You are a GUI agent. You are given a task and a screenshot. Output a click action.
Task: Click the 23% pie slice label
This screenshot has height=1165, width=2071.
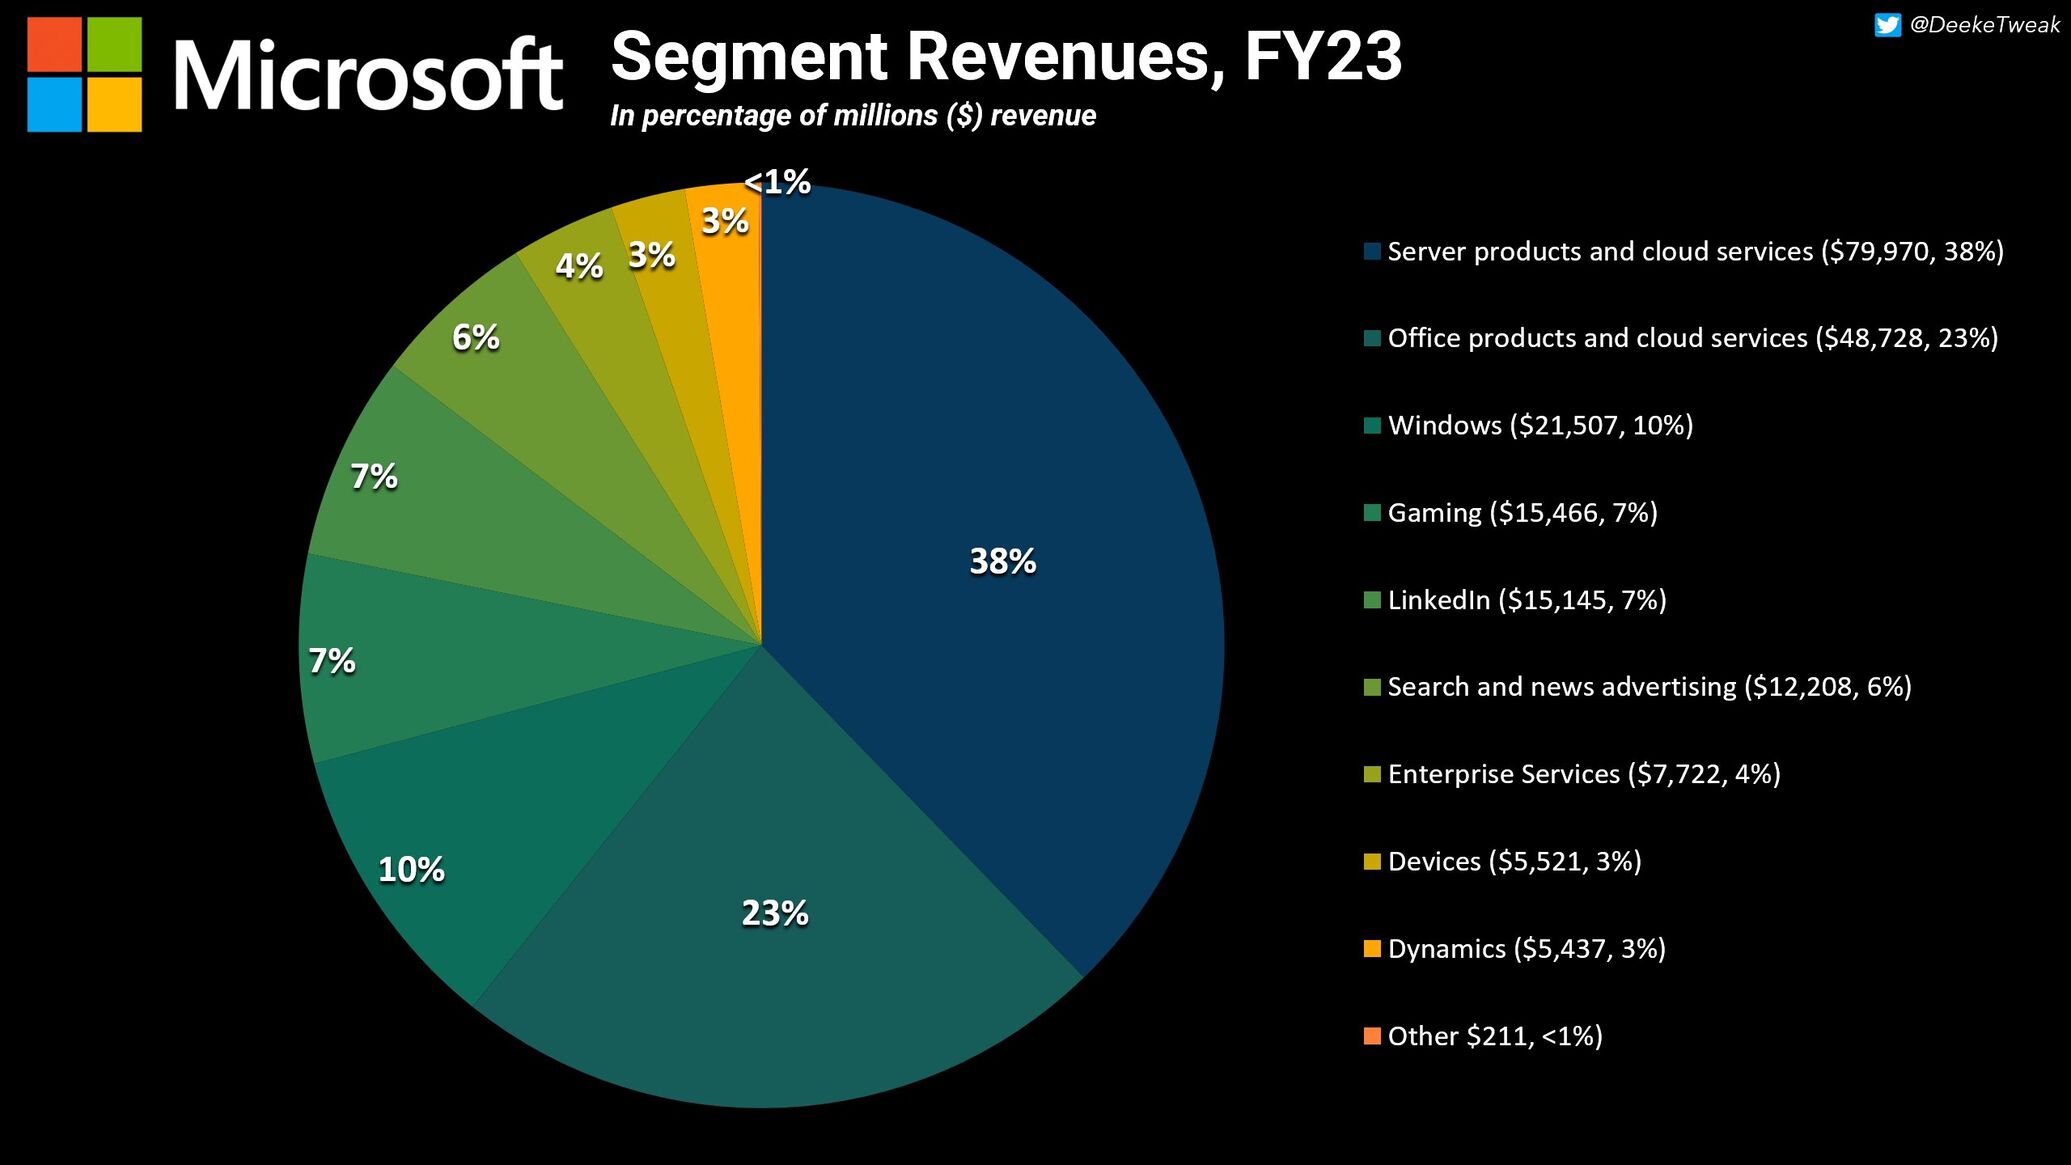(x=775, y=913)
